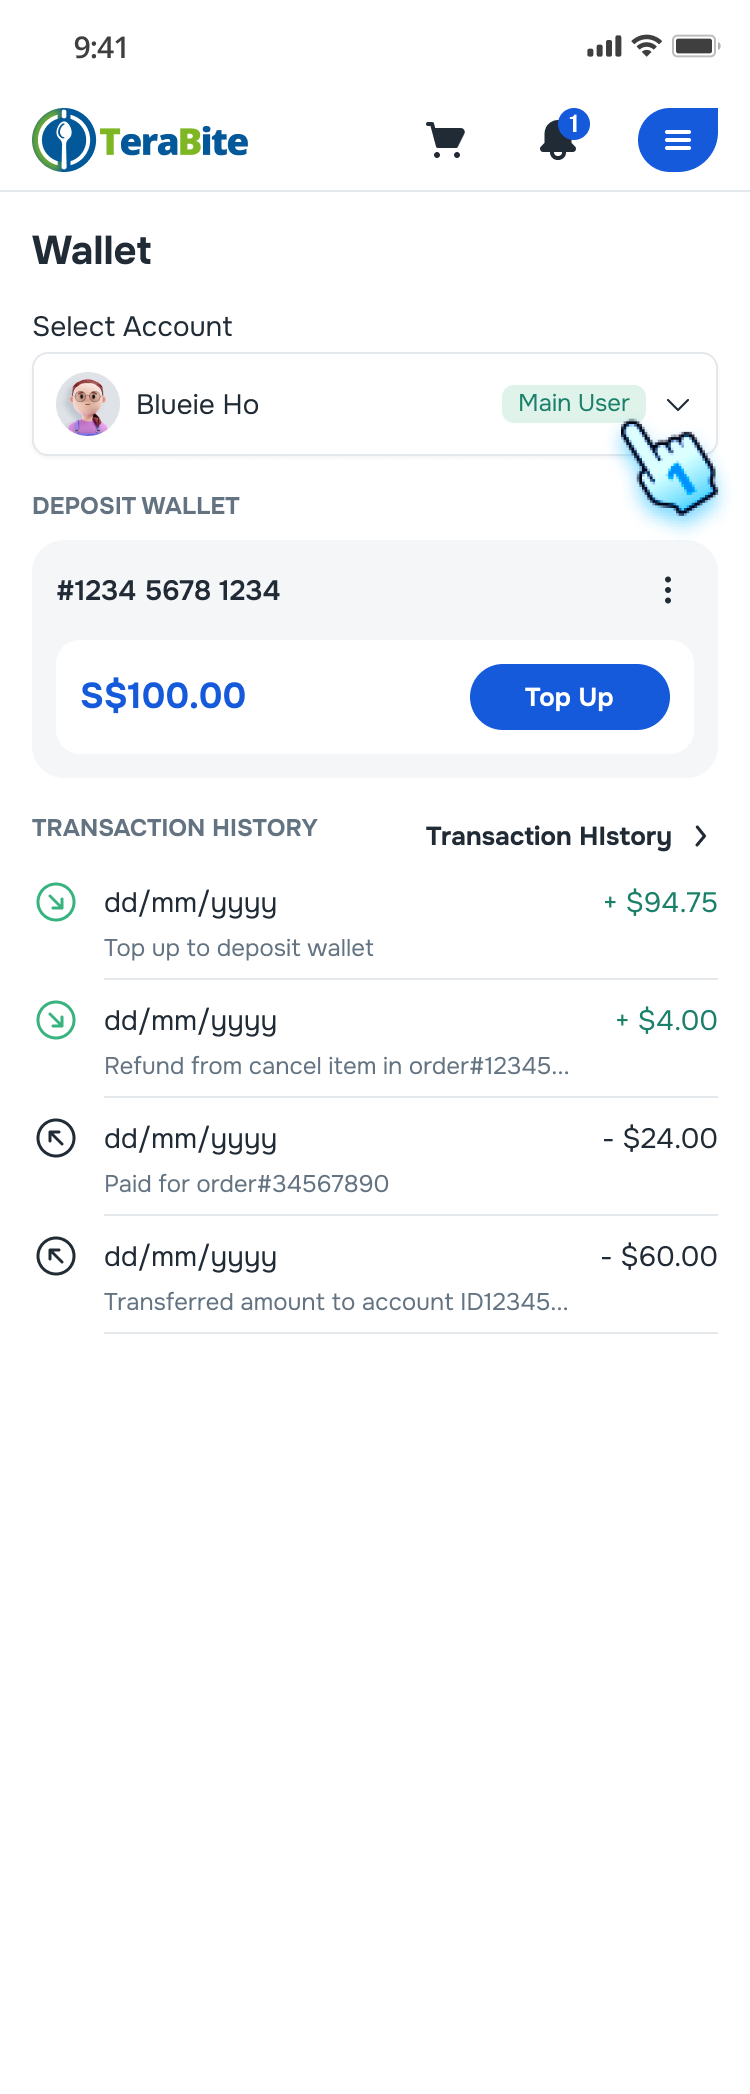Click the TeraBite logo
The image size is (750, 2094).
point(141,140)
